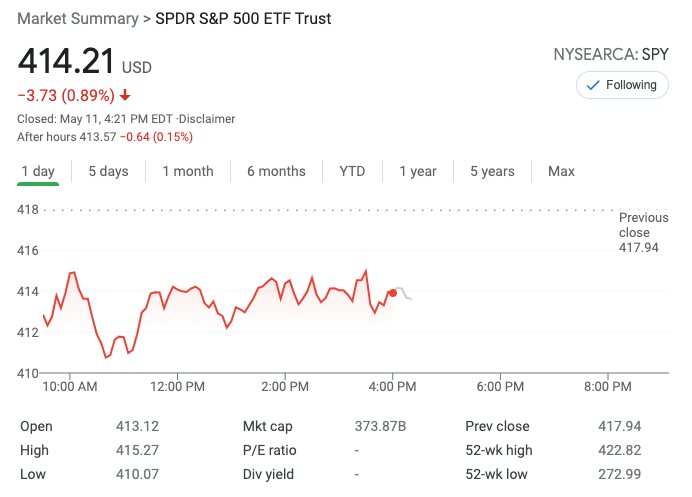This screenshot has height=497, width=692.
Task: View the 1 year chart
Action: click(x=418, y=171)
